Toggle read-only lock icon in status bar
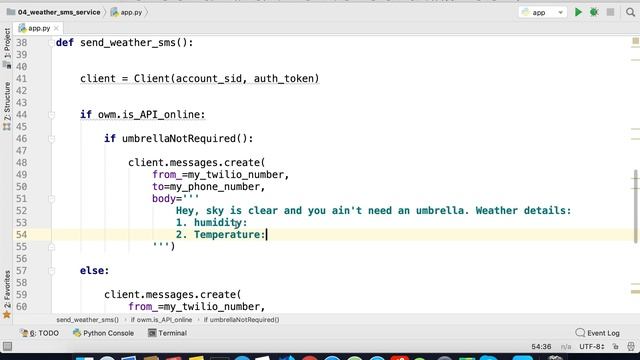640x360 pixels. [x=616, y=347]
